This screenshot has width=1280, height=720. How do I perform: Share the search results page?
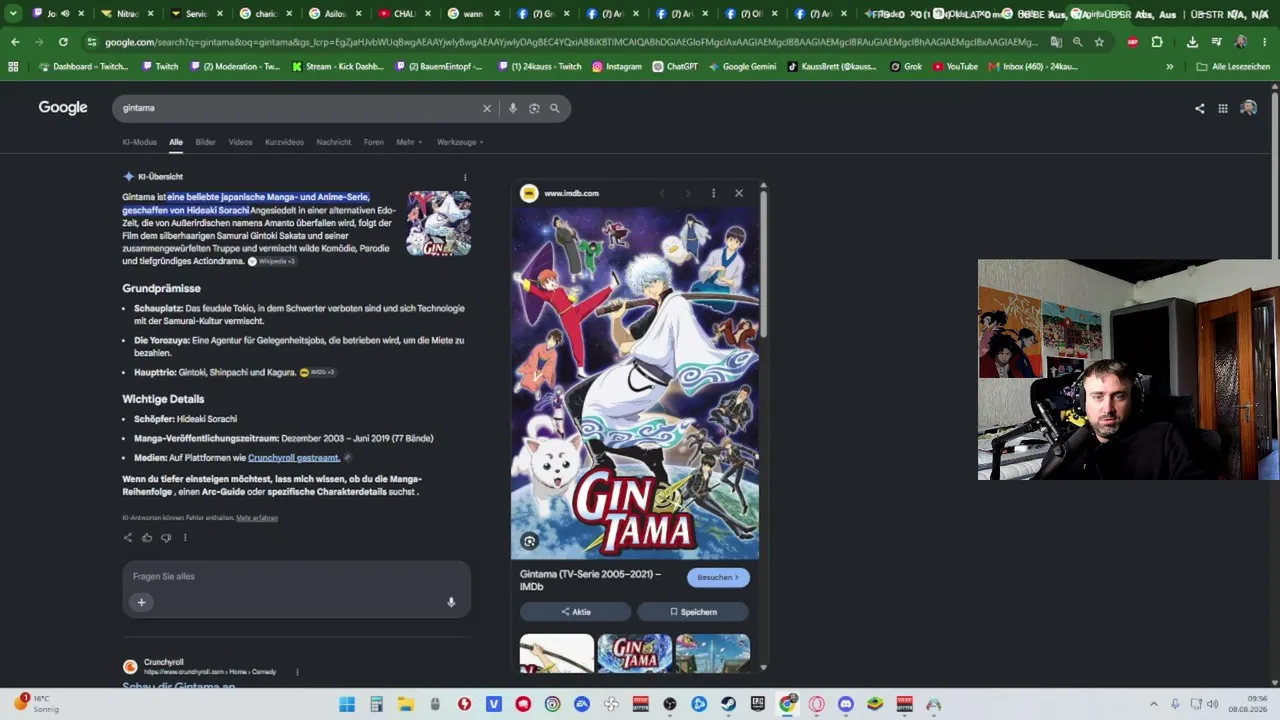point(1199,108)
